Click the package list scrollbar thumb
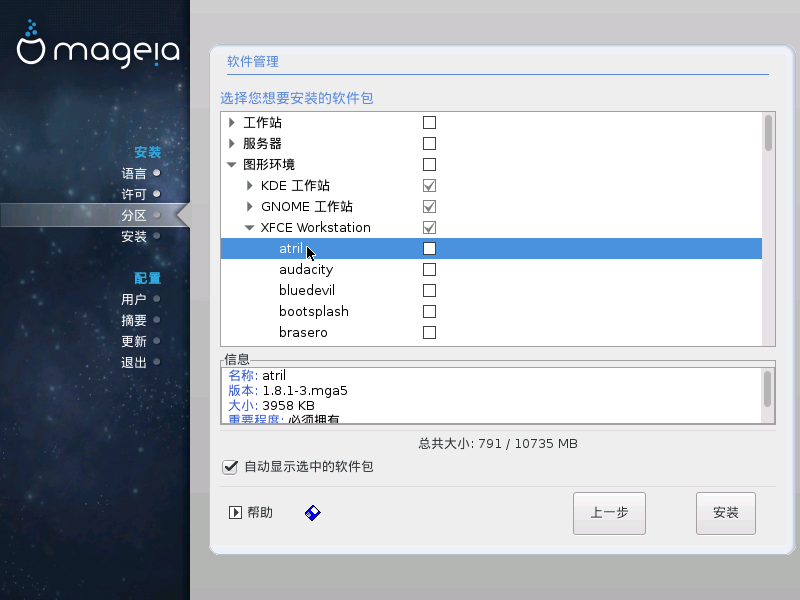800x600 pixels. [x=768, y=133]
